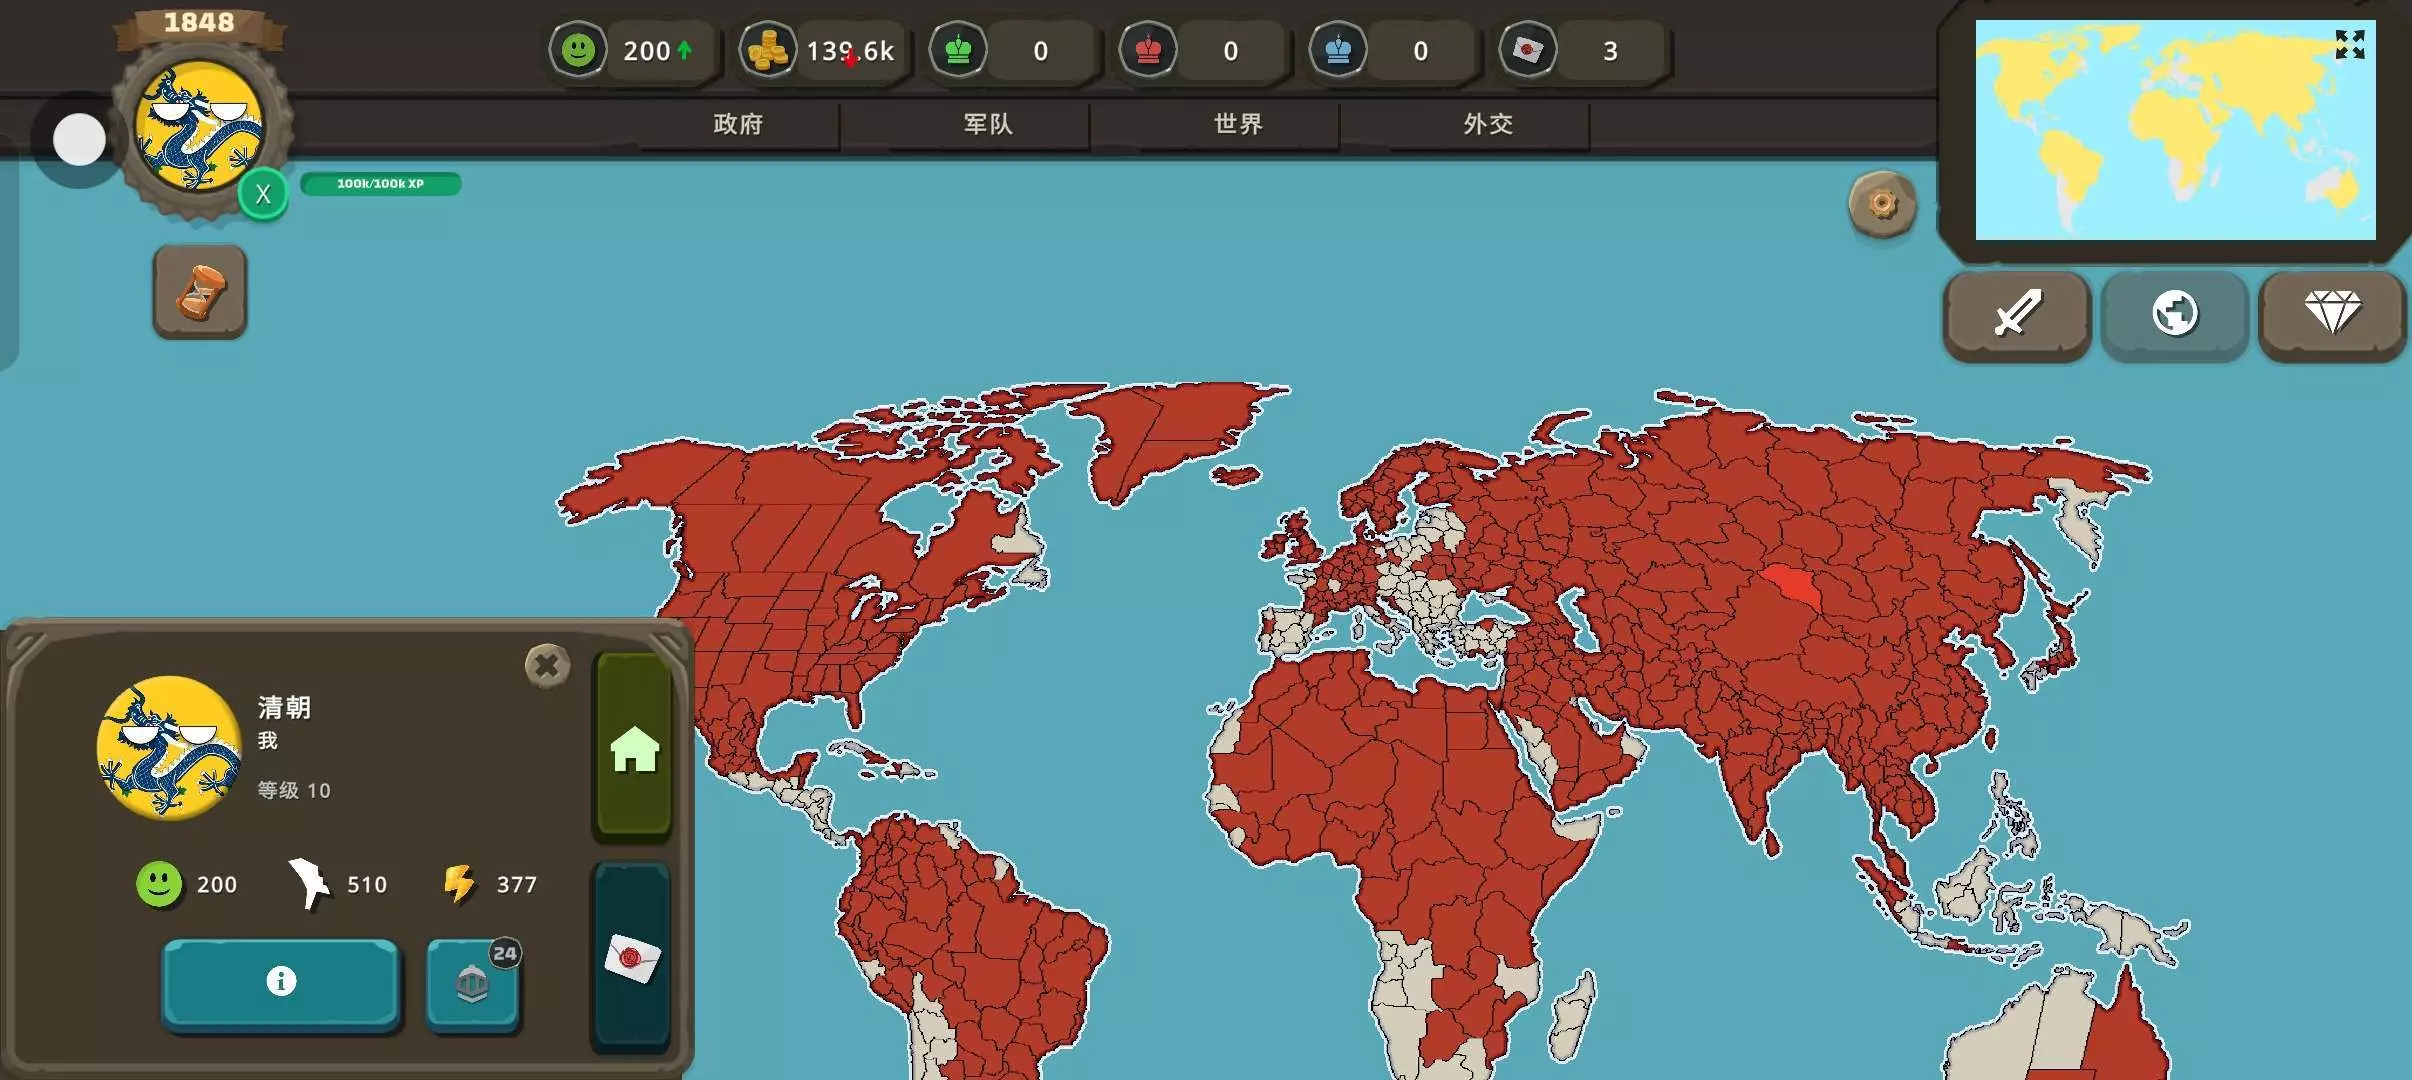Screen dimensions: 2412x1080
Task: Open the sealed envelope diplomacy button
Action: pos(632,958)
